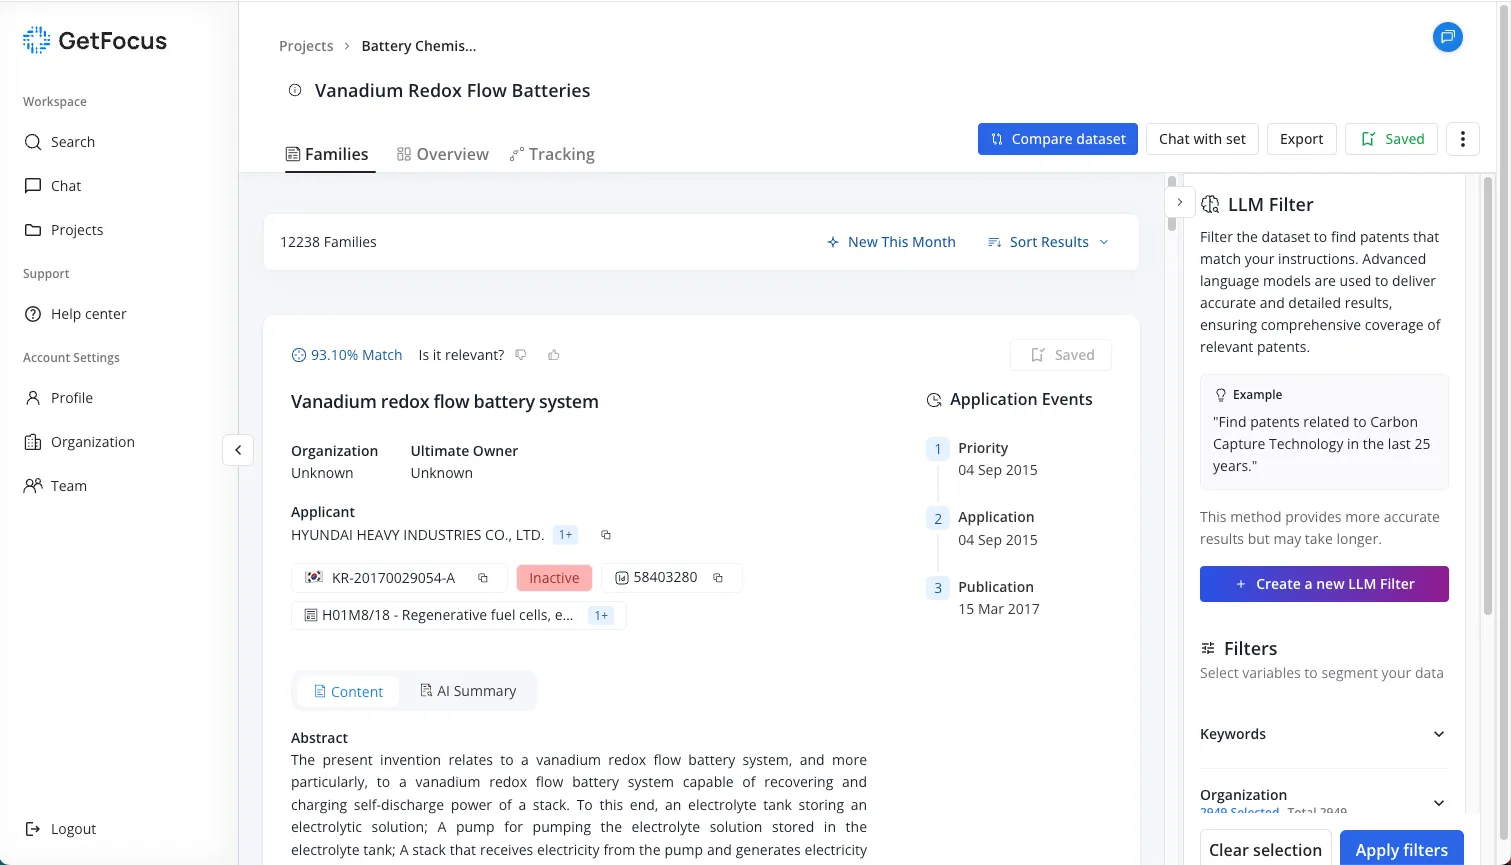Expand the 1+ classification codes badge
The height and width of the screenshot is (865, 1511).
(x=601, y=616)
